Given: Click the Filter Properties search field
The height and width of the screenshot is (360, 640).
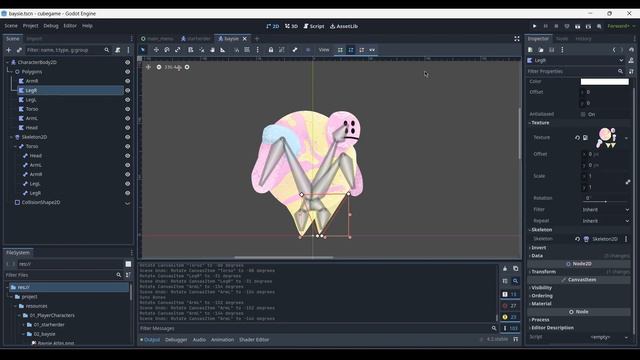Looking at the screenshot, I should [576, 71].
